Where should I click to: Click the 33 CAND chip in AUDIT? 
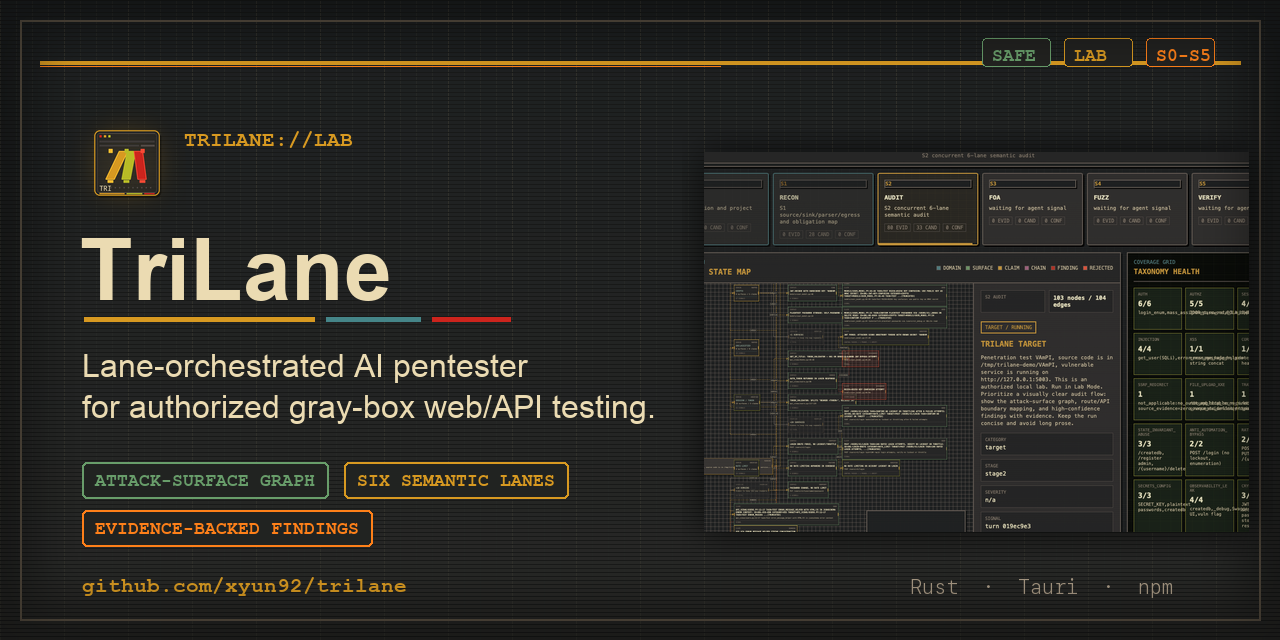(926, 228)
